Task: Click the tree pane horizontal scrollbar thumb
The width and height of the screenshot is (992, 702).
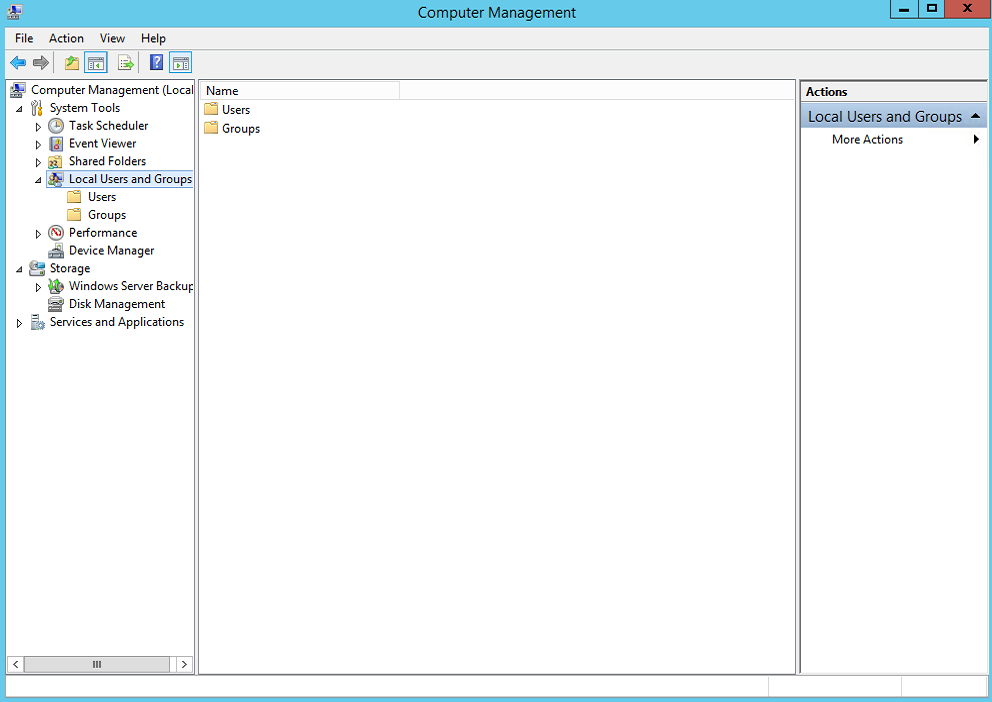Action: [x=97, y=664]
